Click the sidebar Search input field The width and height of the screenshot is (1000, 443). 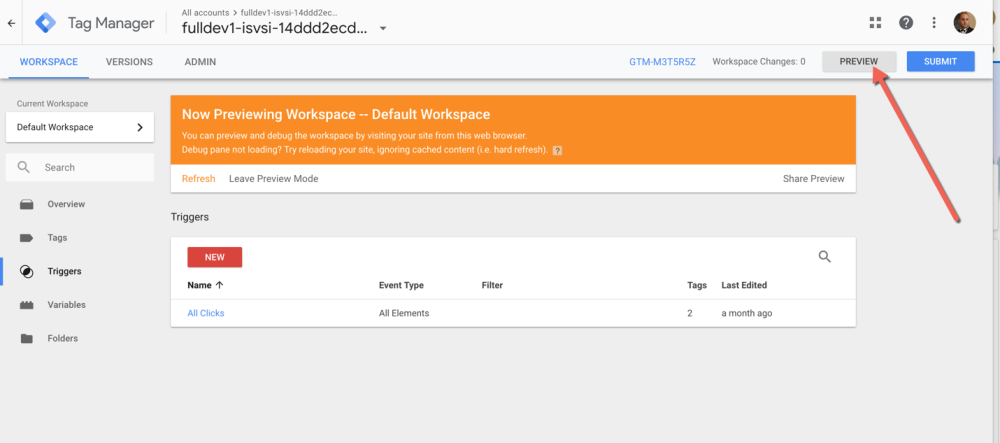click(x=80, y=167)
